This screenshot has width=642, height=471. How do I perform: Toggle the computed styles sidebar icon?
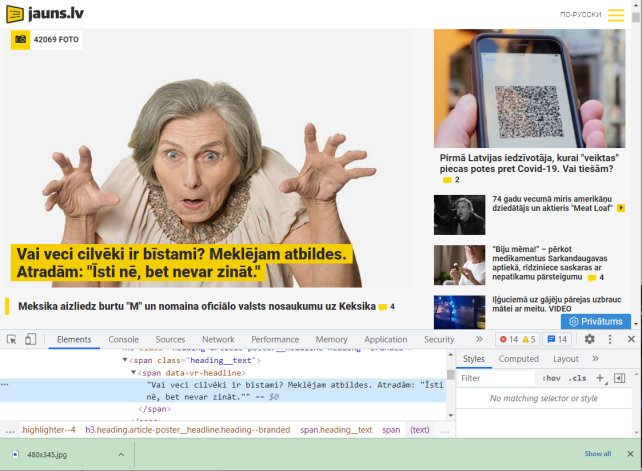pos(619,378)
